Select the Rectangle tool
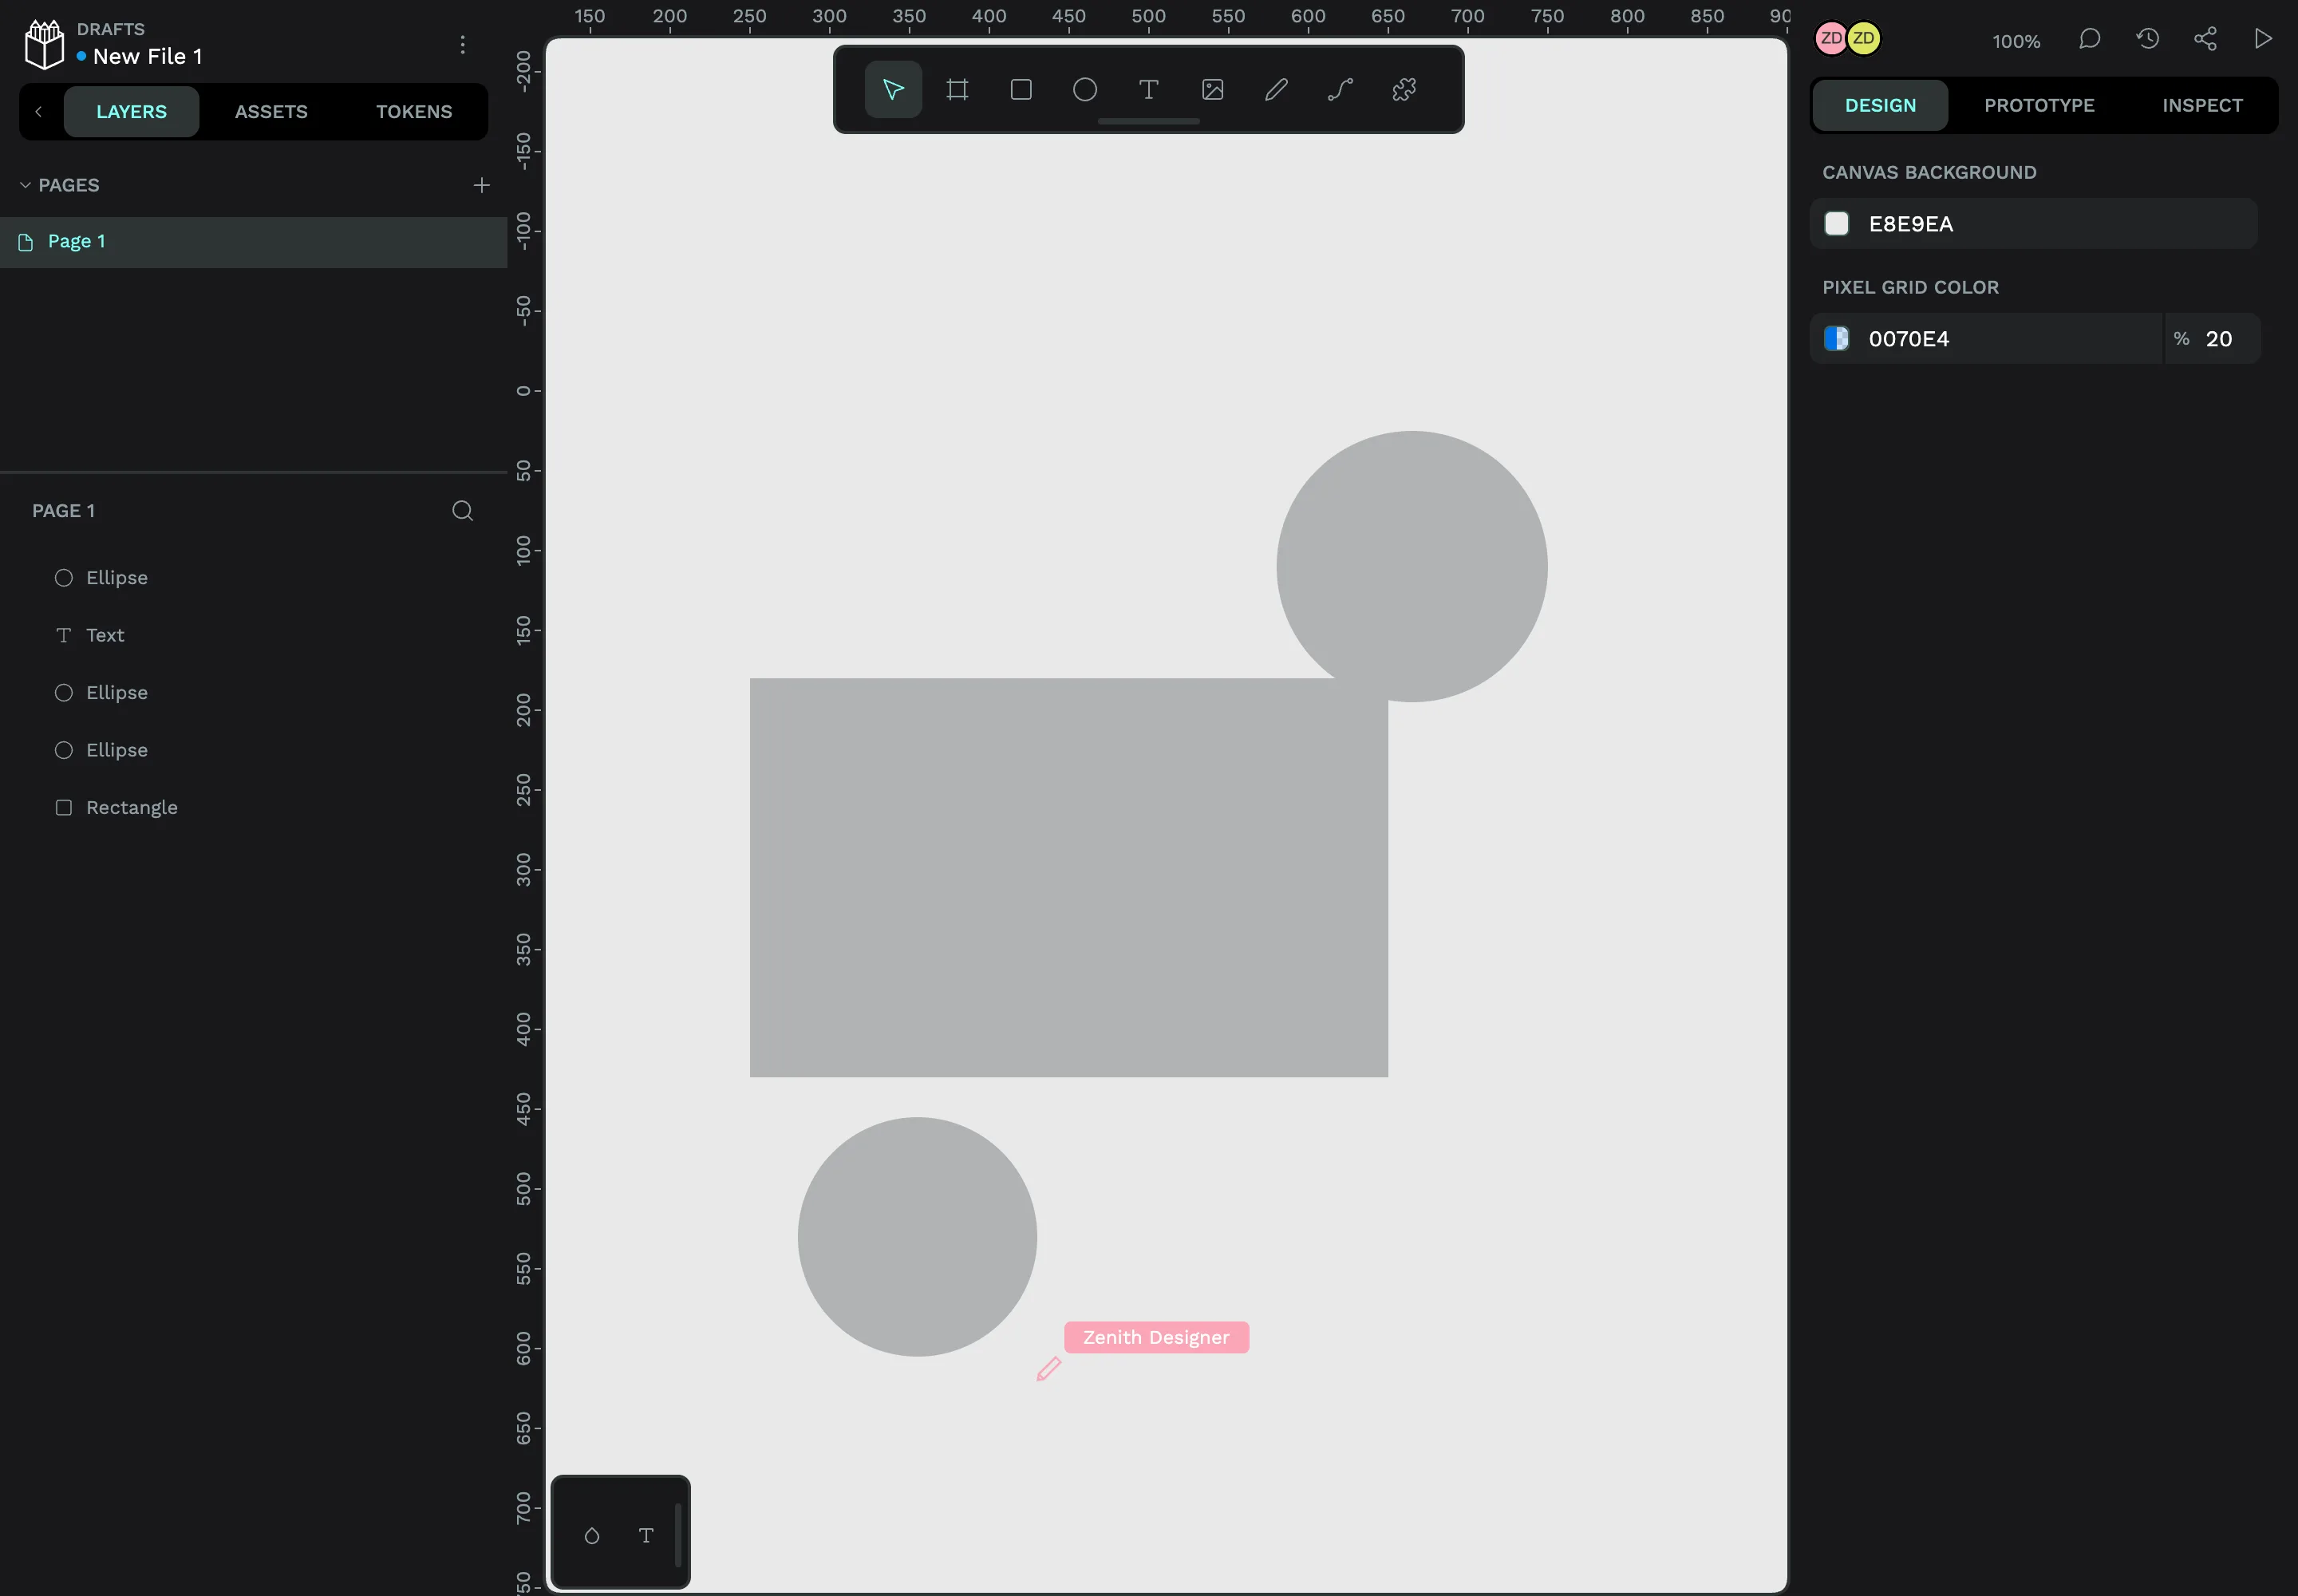The height and width of the screenshot is (1596, 2298). pyautogui.click(x=1021, y=90)
